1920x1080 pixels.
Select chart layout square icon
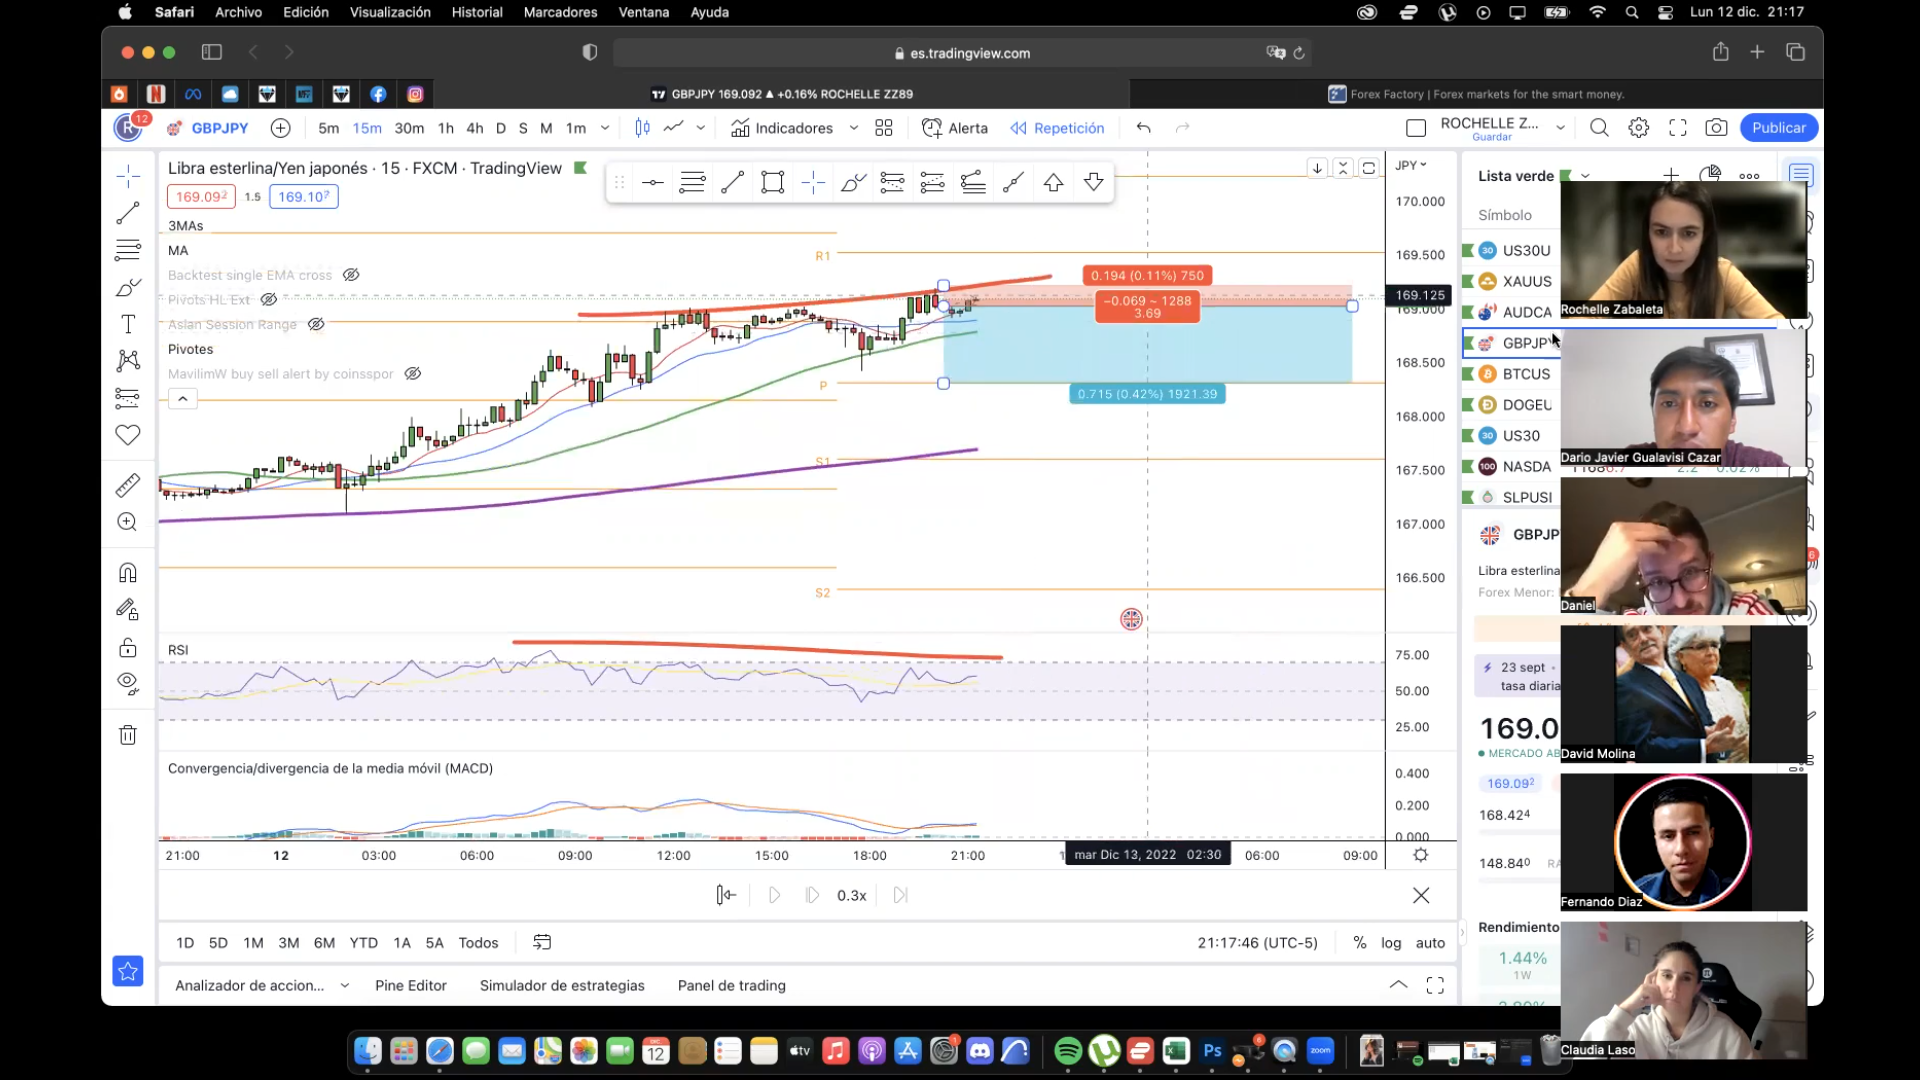click(1416, 128)
